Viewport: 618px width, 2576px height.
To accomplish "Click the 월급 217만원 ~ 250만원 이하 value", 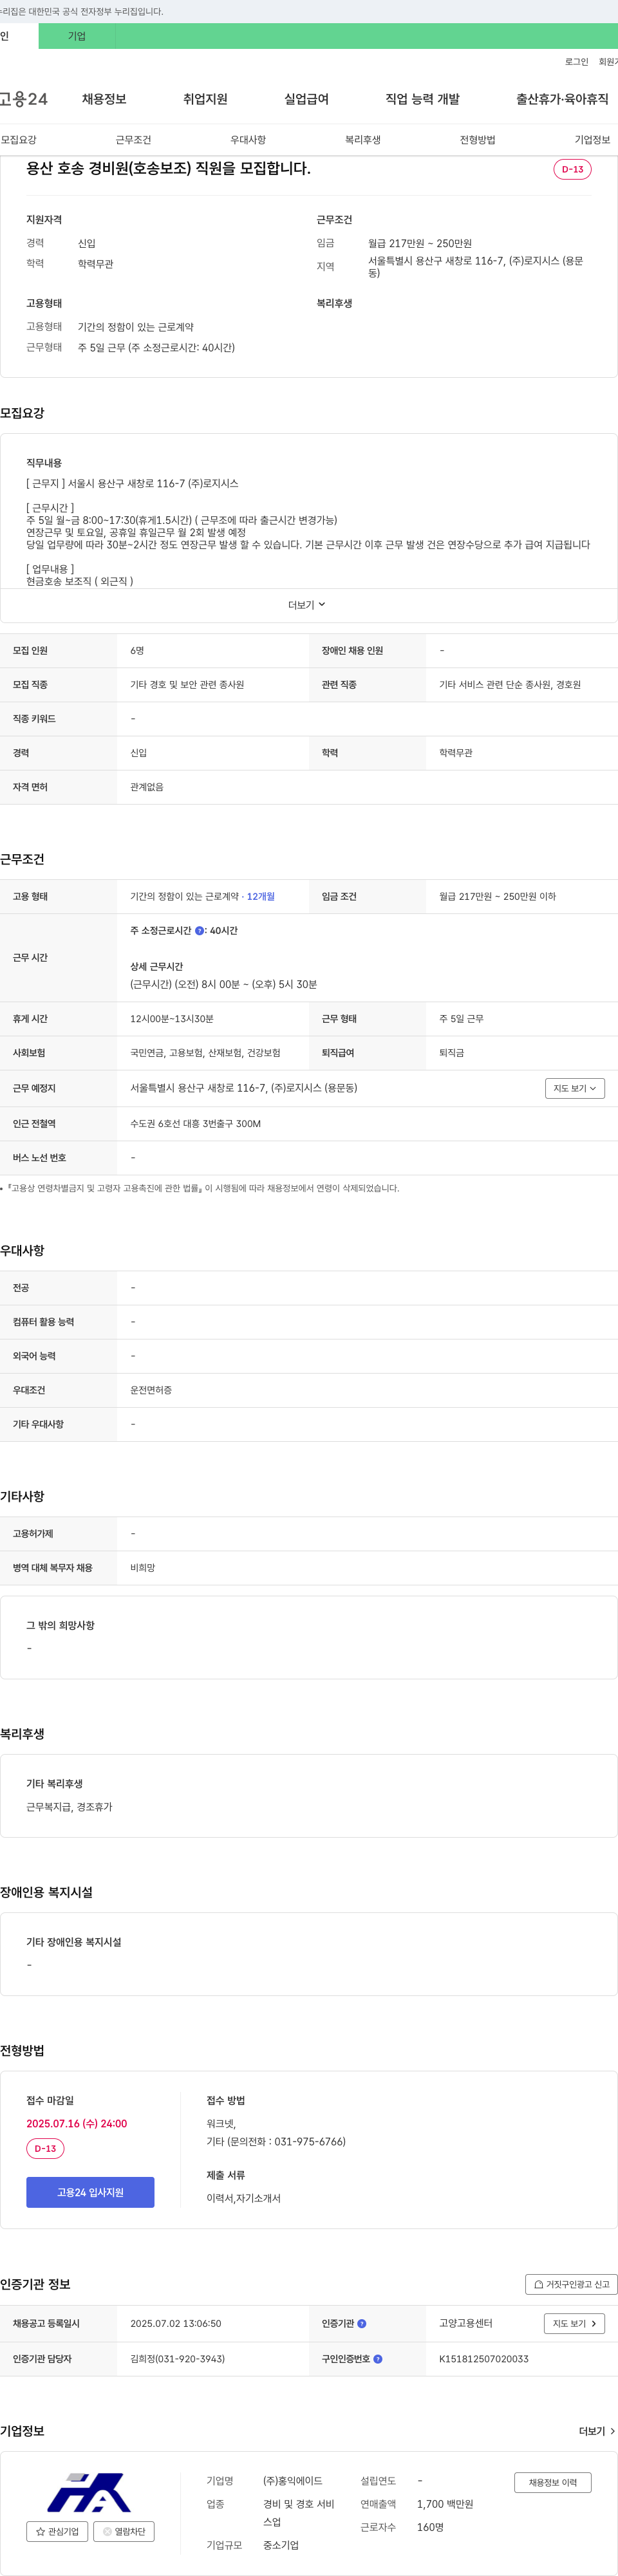I will click(x=497, y=897).
